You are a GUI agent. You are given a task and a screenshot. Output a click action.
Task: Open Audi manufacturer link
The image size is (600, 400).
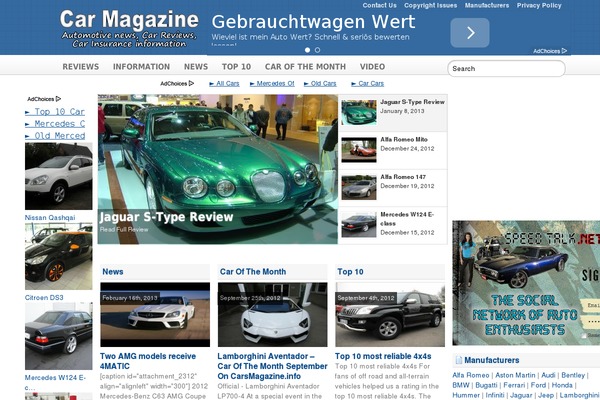point(548,375)
